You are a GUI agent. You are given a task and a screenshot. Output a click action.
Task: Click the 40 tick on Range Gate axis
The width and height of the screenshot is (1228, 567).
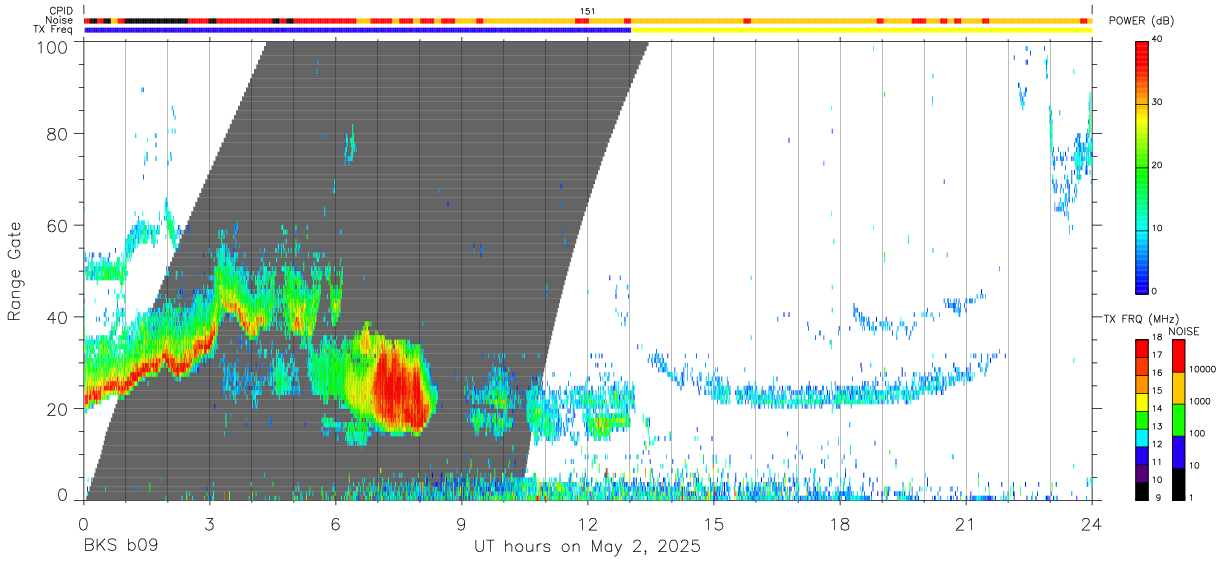[59, 317]
